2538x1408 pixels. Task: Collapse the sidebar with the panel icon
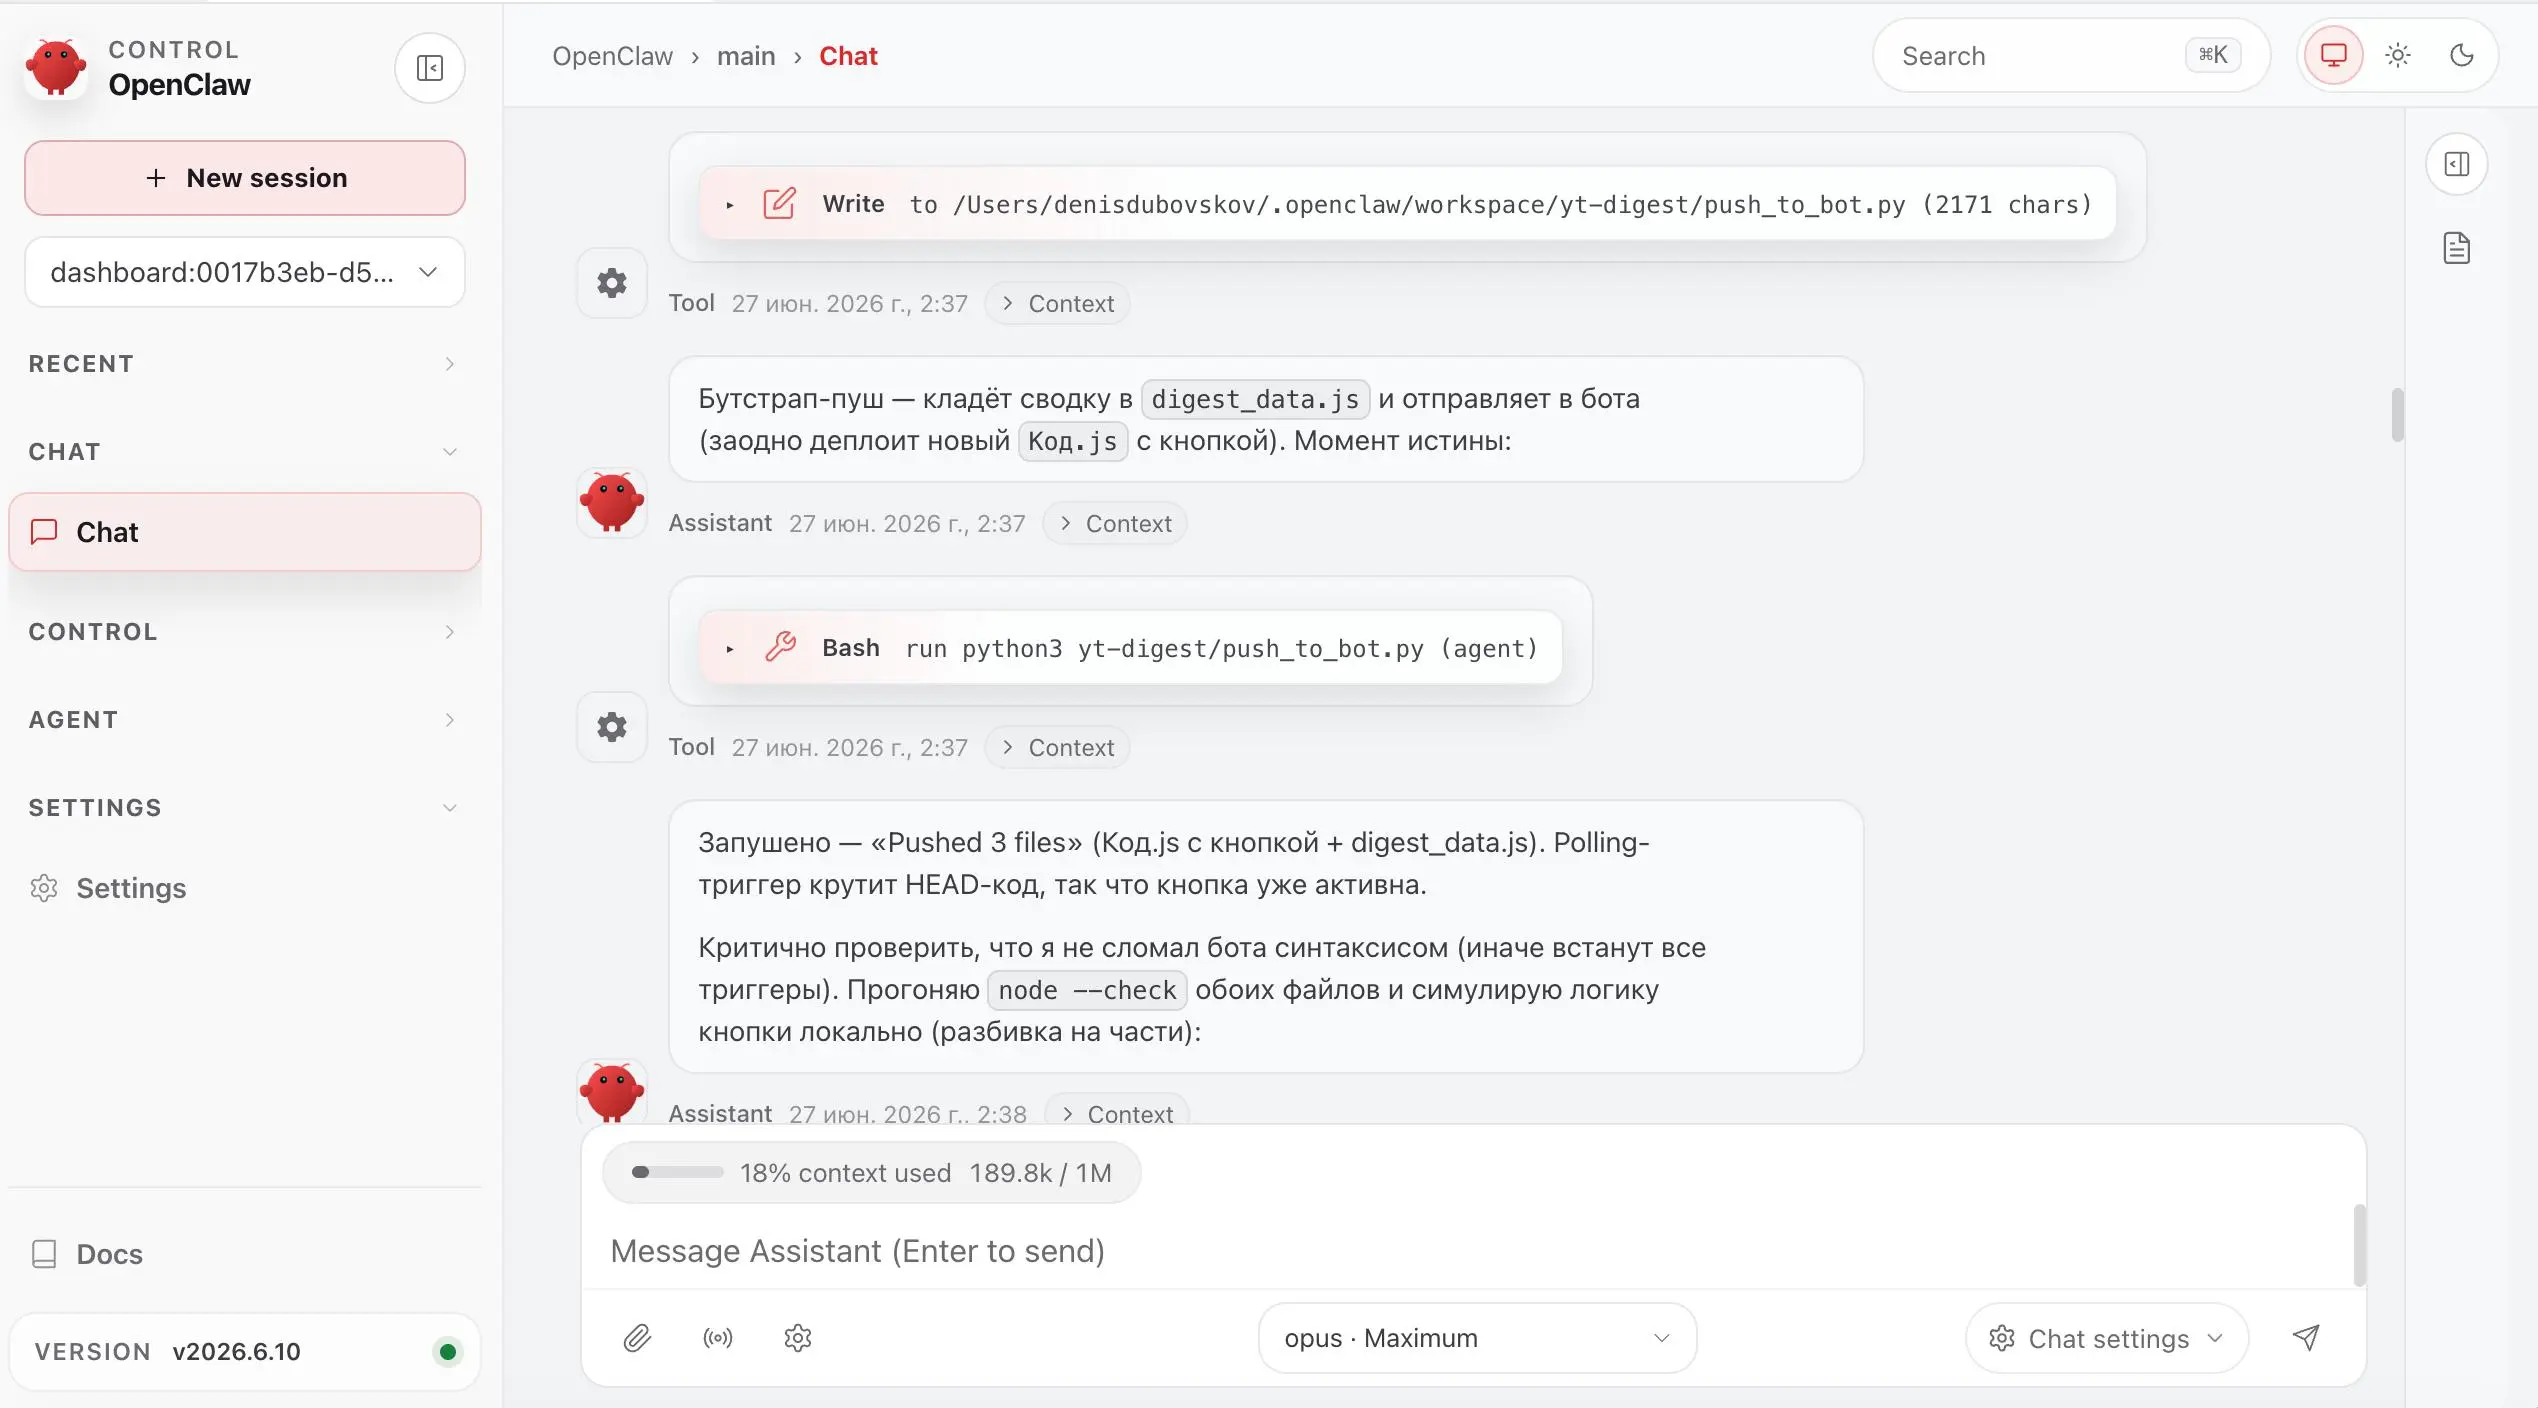coord(430,68)
